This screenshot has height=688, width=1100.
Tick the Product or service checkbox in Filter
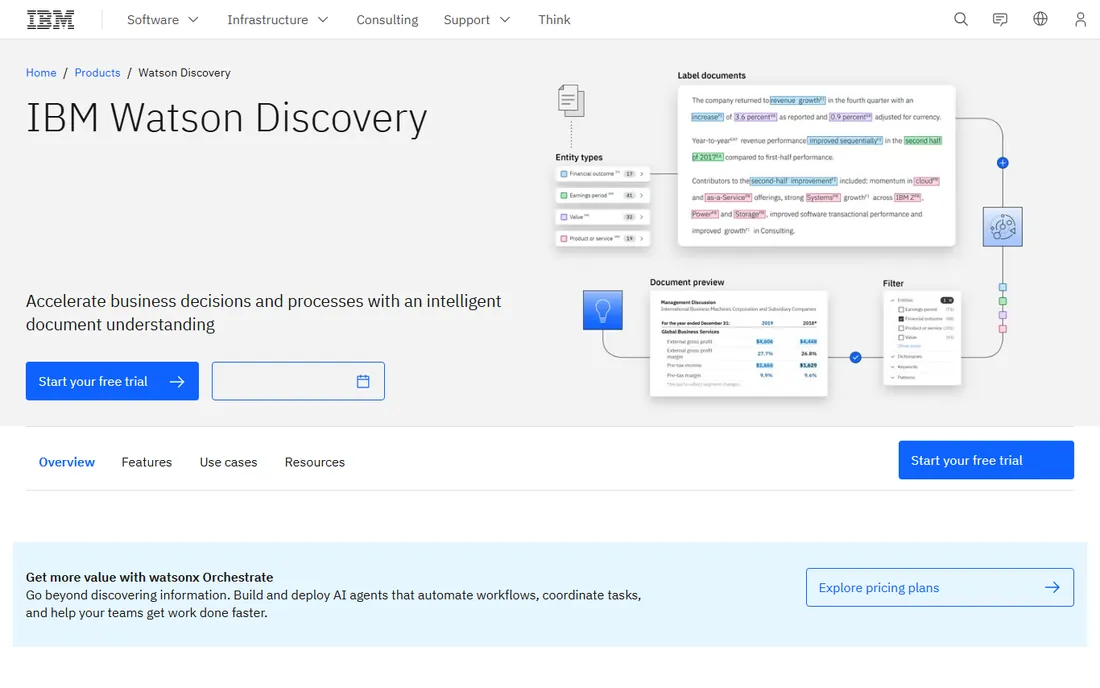(x=901, y=328)
